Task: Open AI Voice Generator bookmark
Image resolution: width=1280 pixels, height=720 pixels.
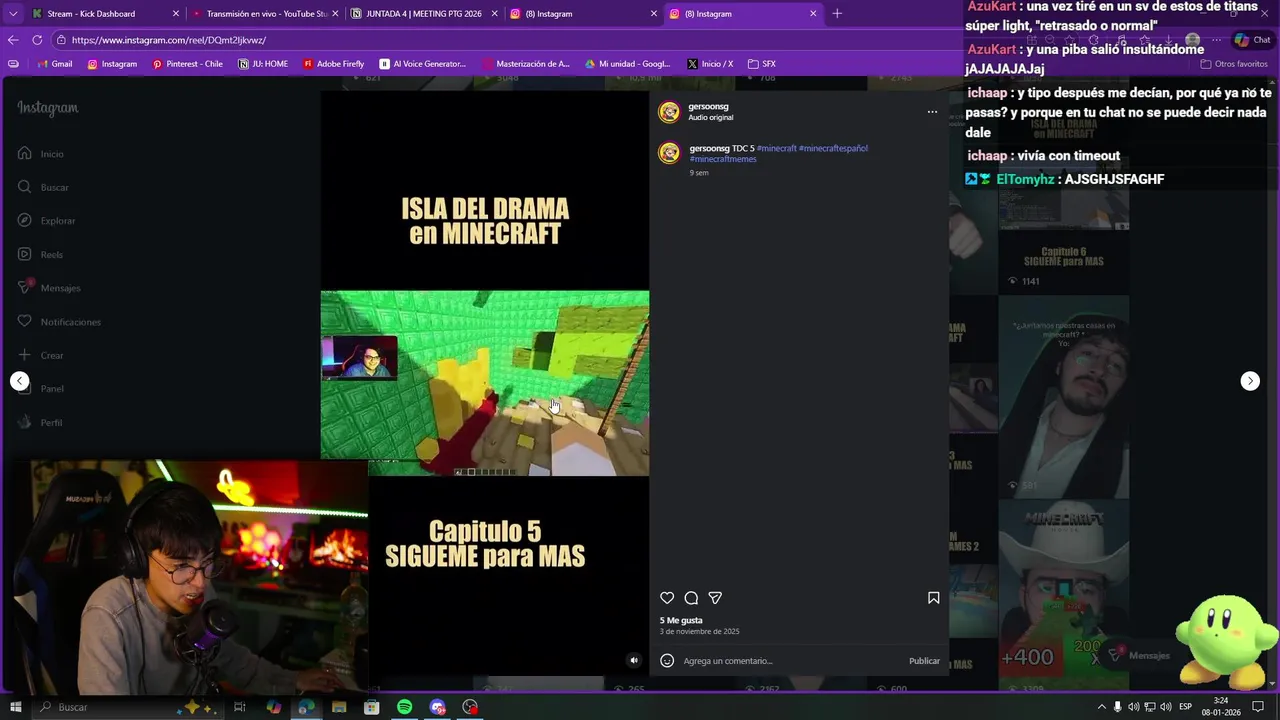Action: coord(422,64)
